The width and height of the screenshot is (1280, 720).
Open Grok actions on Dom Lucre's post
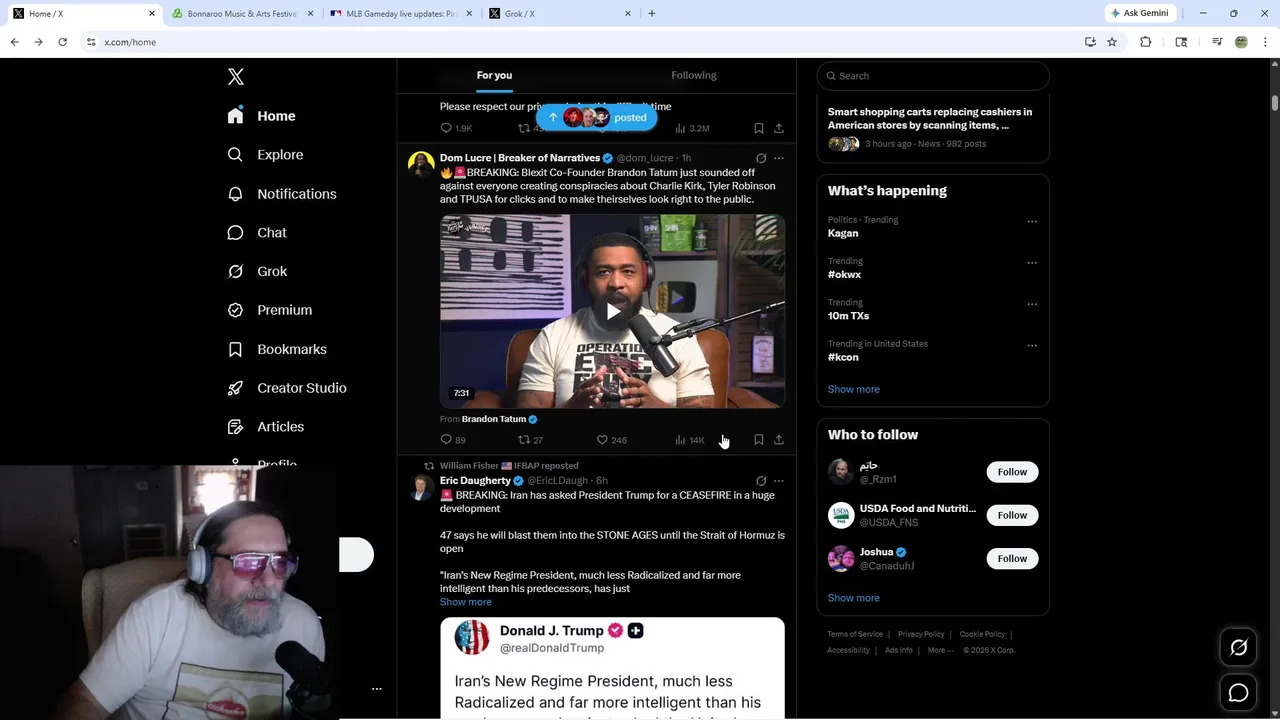click(x=761, y=158)
